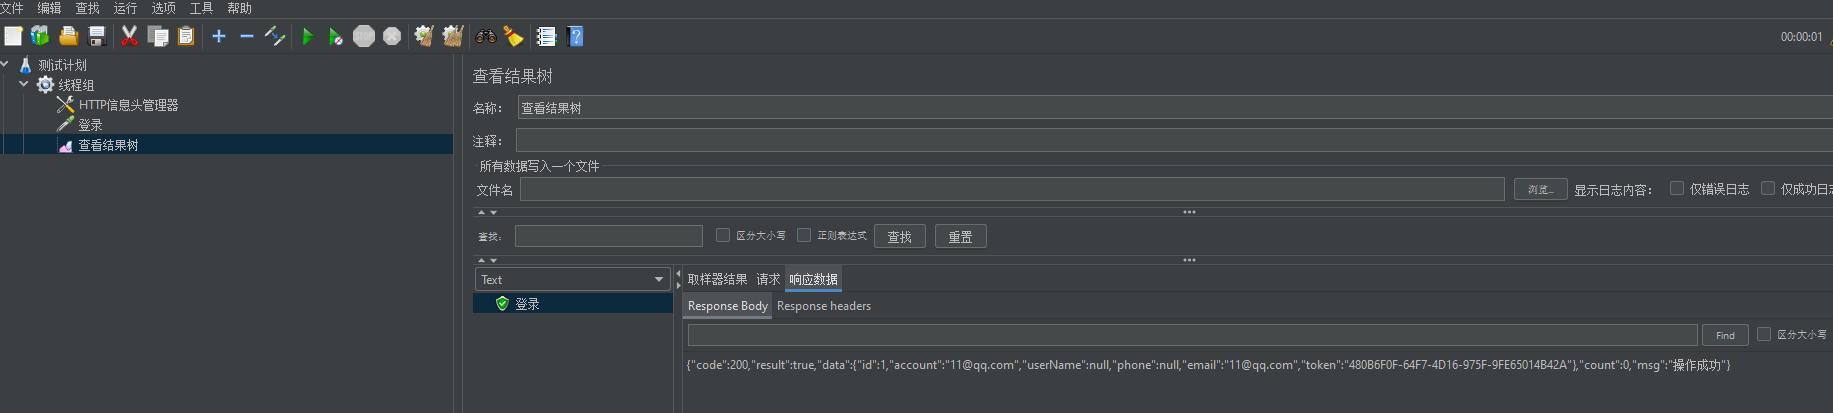Click the Clear single-broom gear icon

tap(424, 36)
